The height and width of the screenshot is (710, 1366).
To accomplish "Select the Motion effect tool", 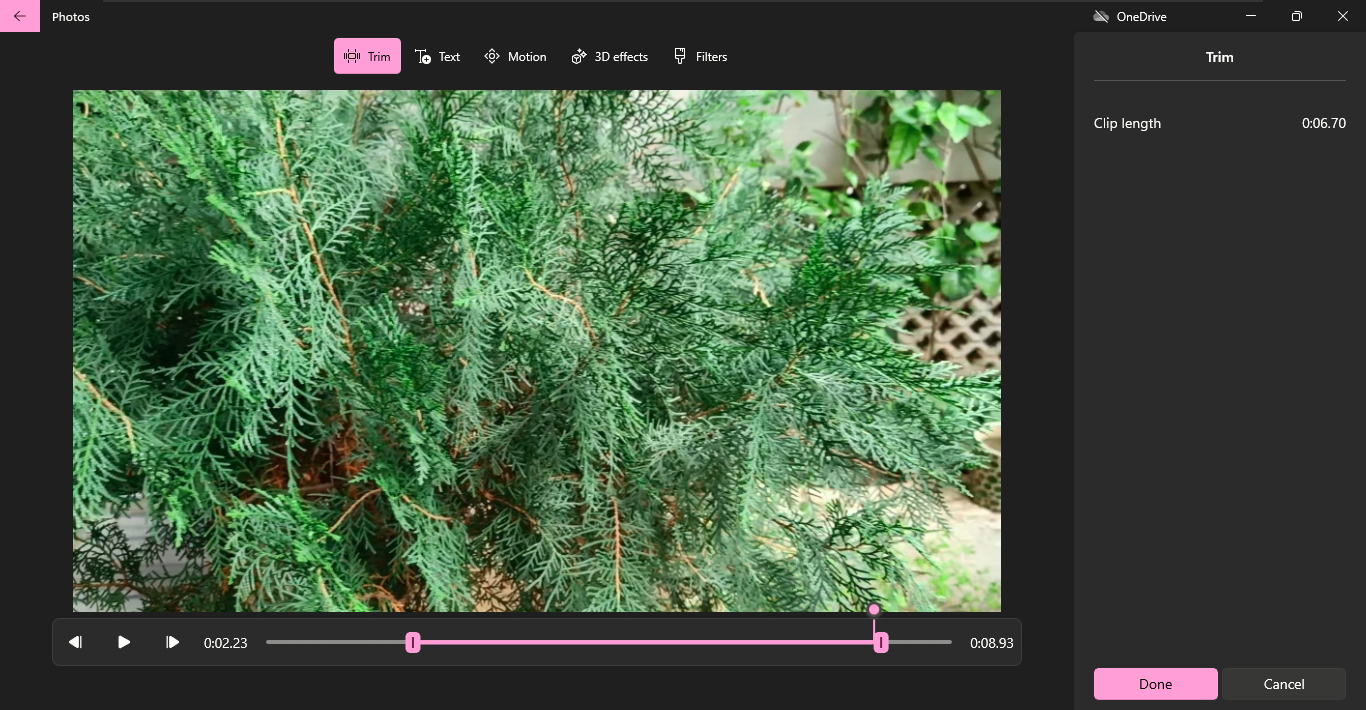I will click(515, 56).
